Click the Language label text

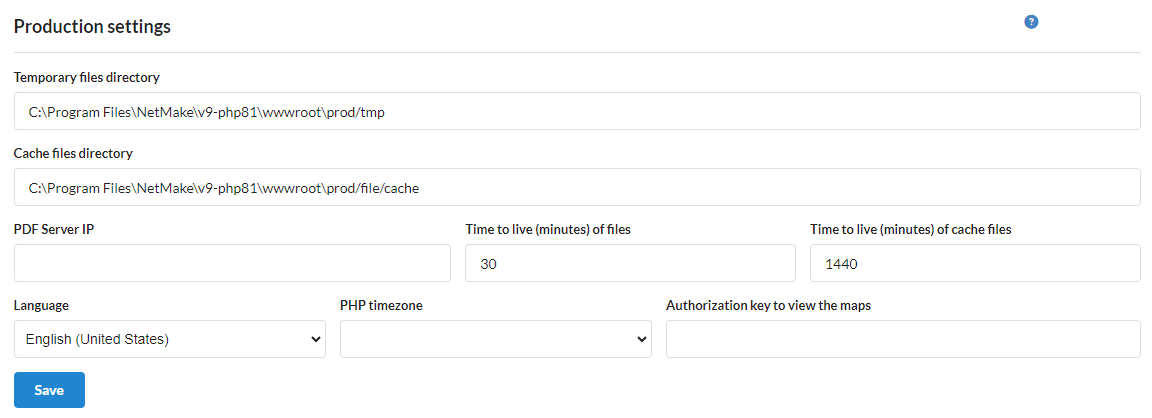coord(41,305)
